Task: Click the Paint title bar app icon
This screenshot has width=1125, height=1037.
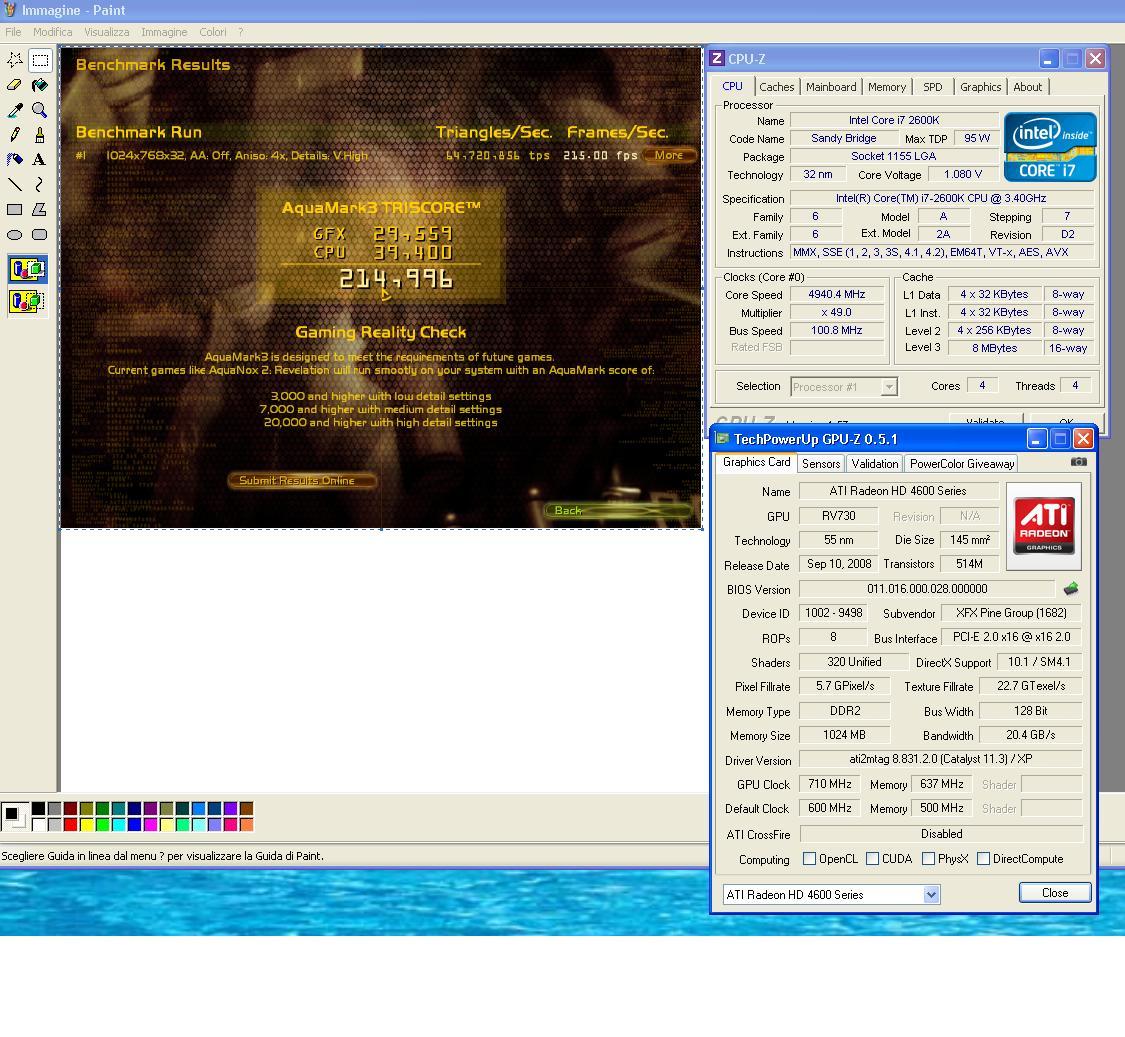Action: 10,9
